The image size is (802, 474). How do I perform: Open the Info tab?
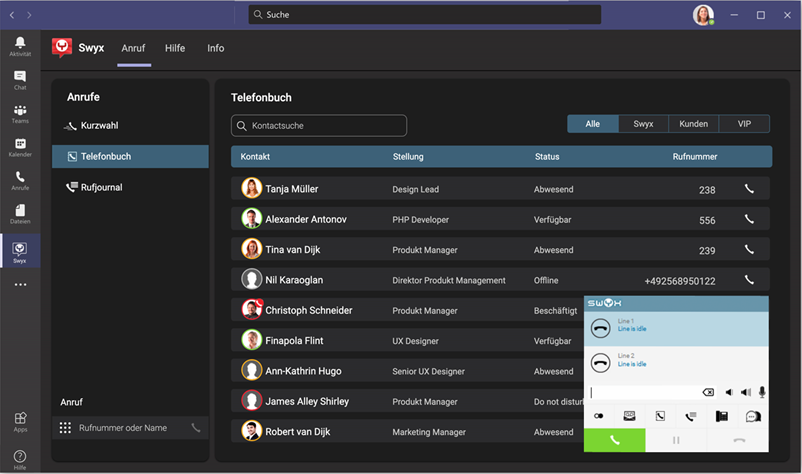[215, 48]
